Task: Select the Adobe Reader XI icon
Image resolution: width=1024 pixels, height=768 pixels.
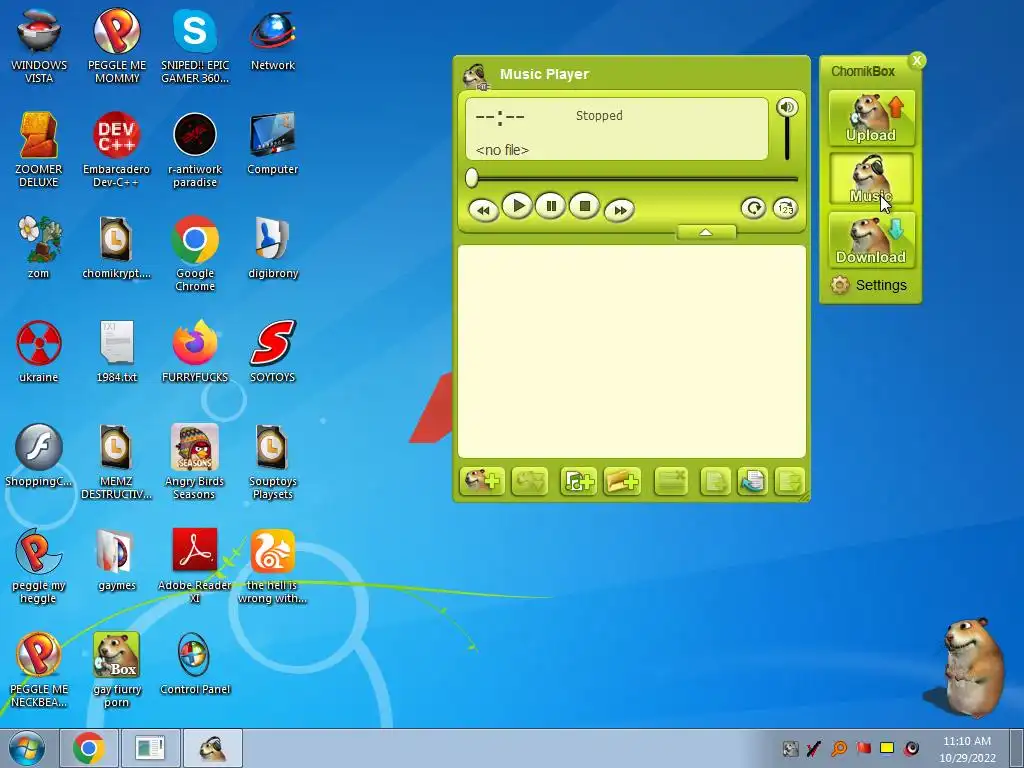Action: (x=195, y=567)
